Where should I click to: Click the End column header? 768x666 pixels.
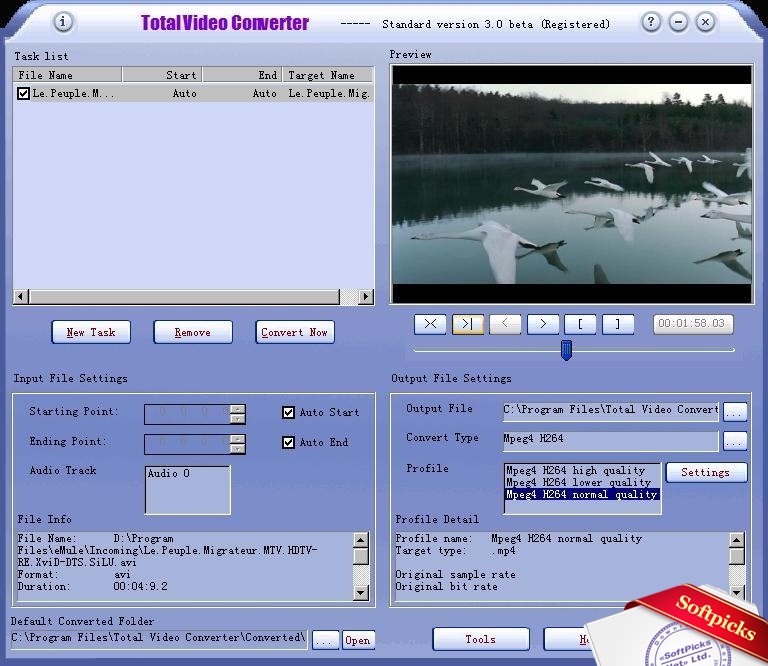(242, 75)
